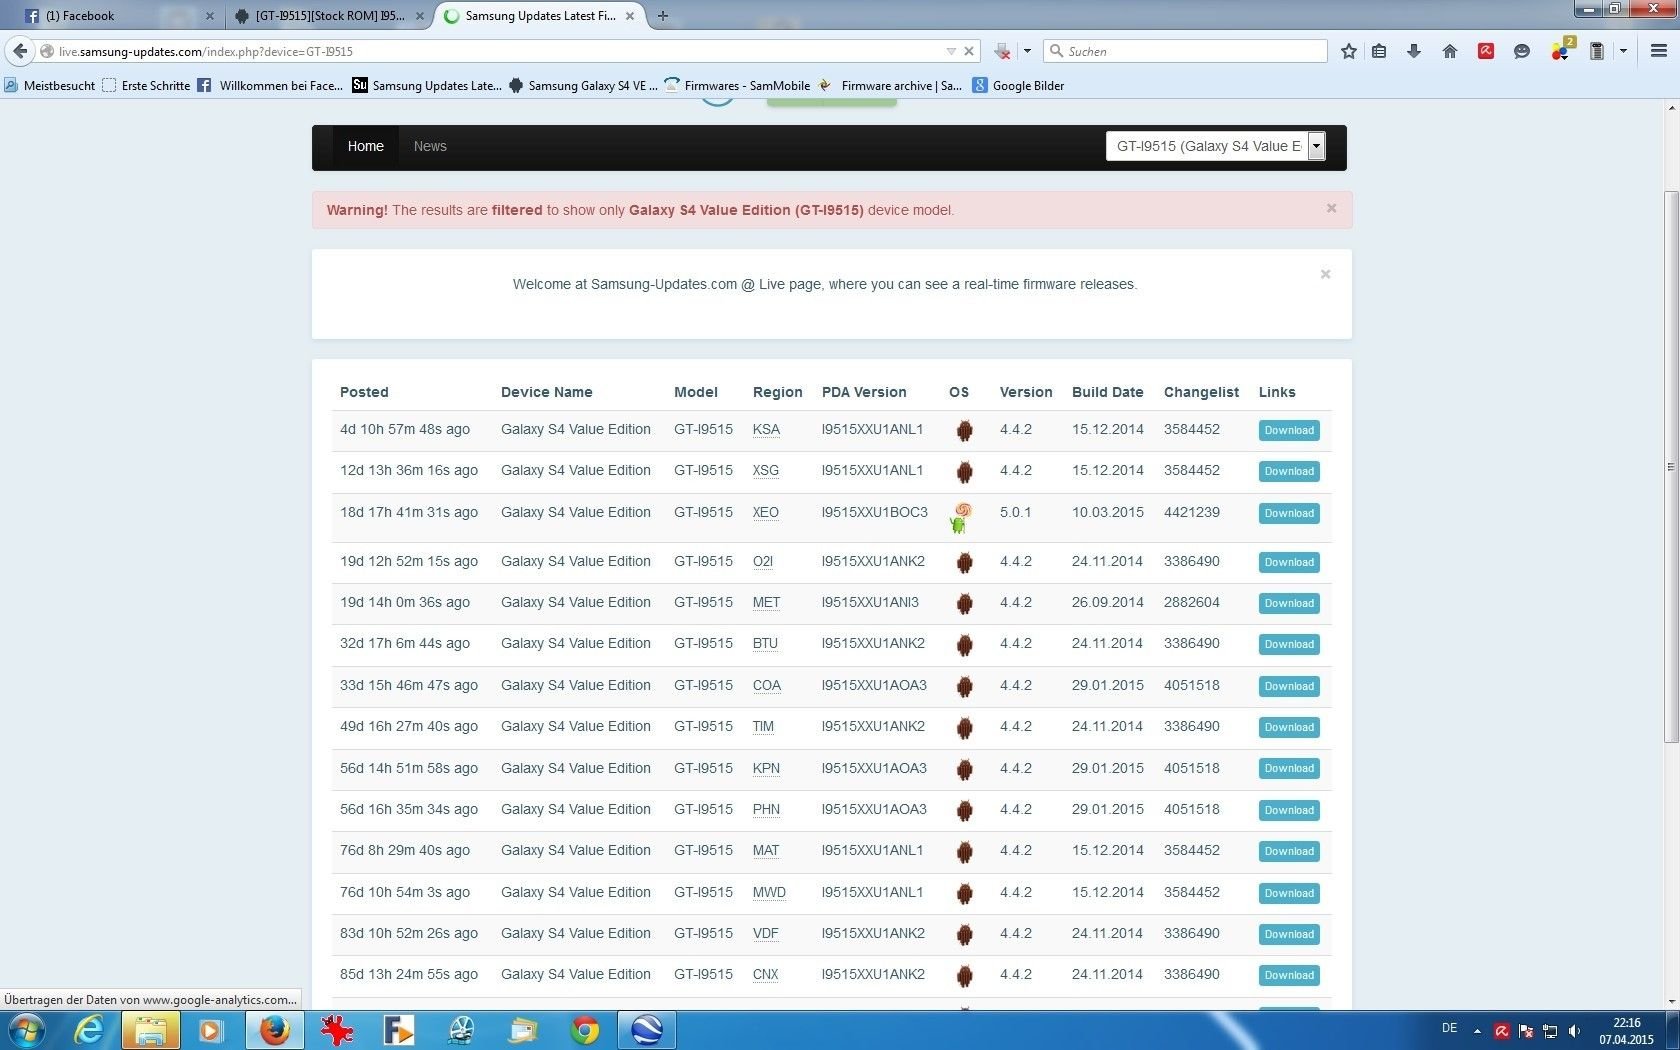Open the bookmarks list icon in toolbar
The image size is (1680, 1050).
click(x=1379, y=51)
